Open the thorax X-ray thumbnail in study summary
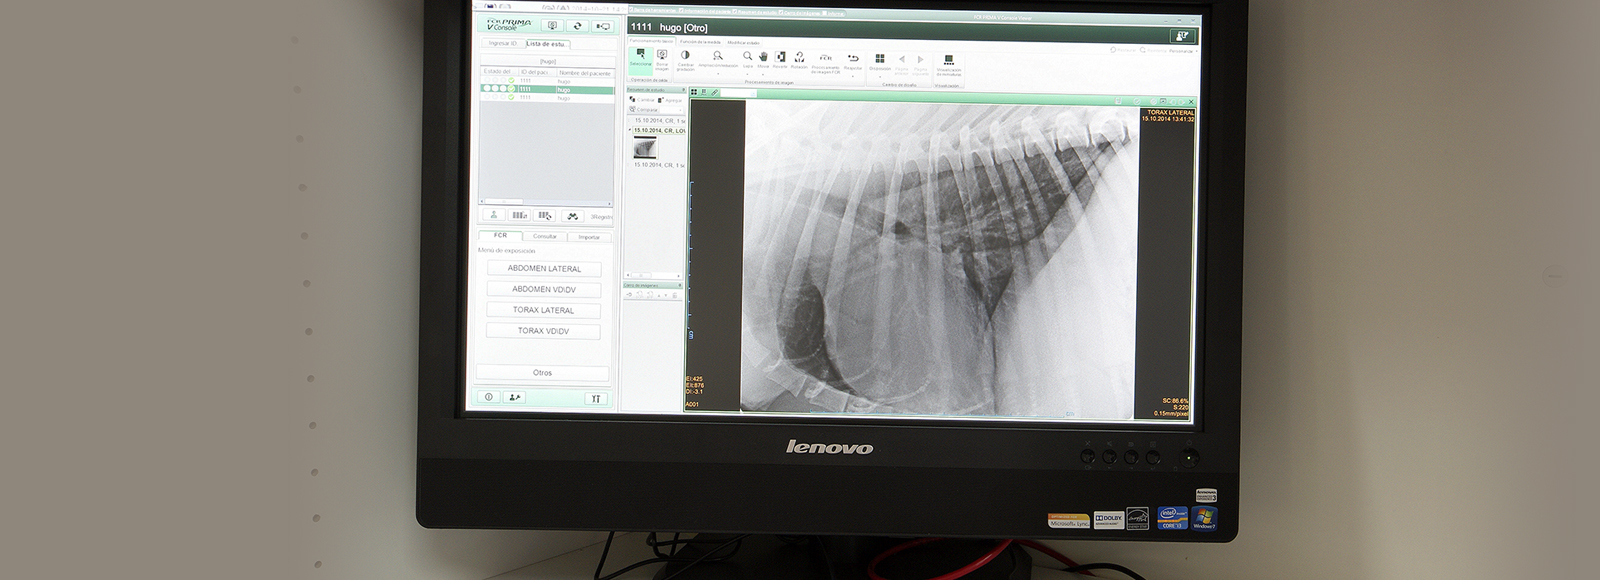The width and height of the screenshot is (1600, 580). point(645,148)
